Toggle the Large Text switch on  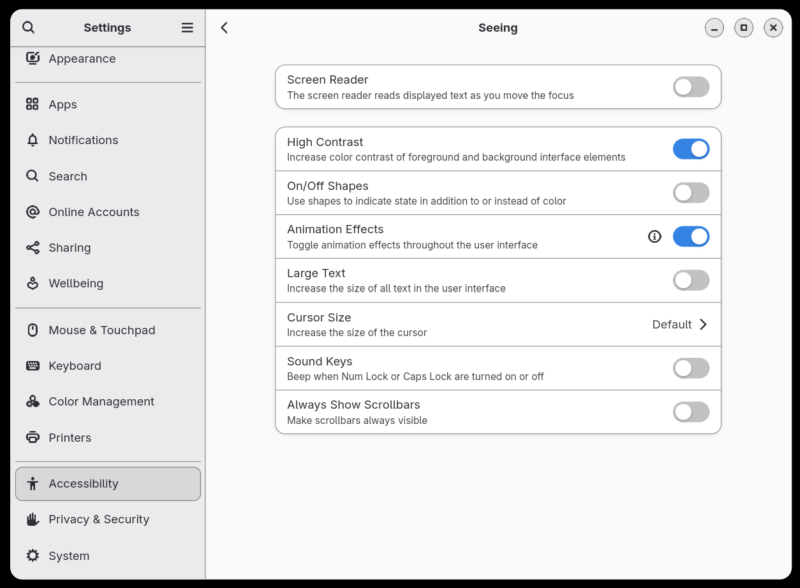click(x=690, y=280)
